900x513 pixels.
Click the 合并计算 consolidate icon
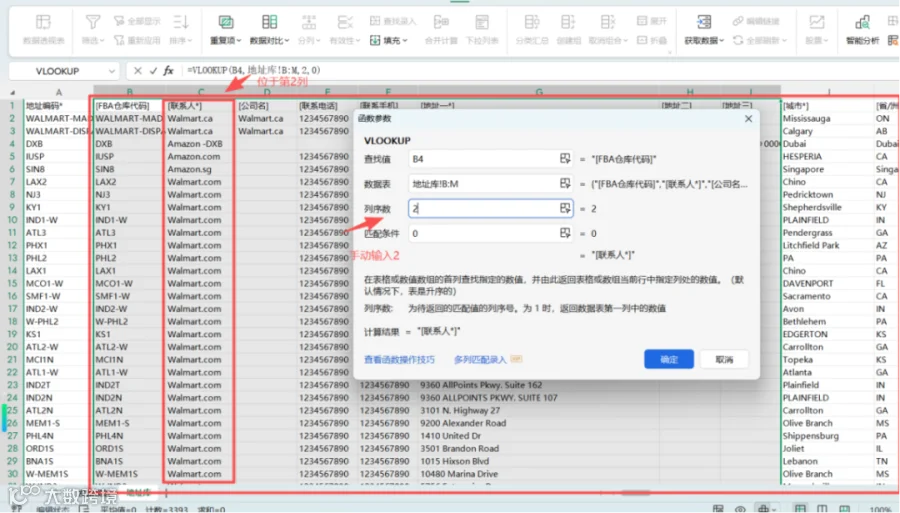[x=441, y=23]
